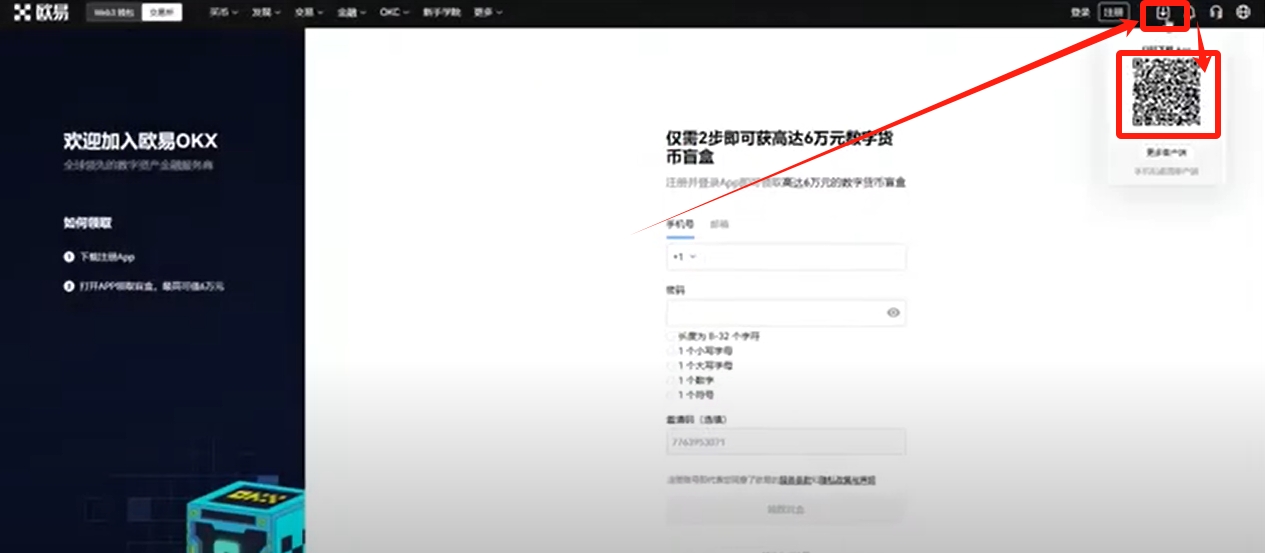Click the 下载注册App step text
The width and height of the screenshot is (1265, 553).
pyautogui.click(x=107, y=257)
